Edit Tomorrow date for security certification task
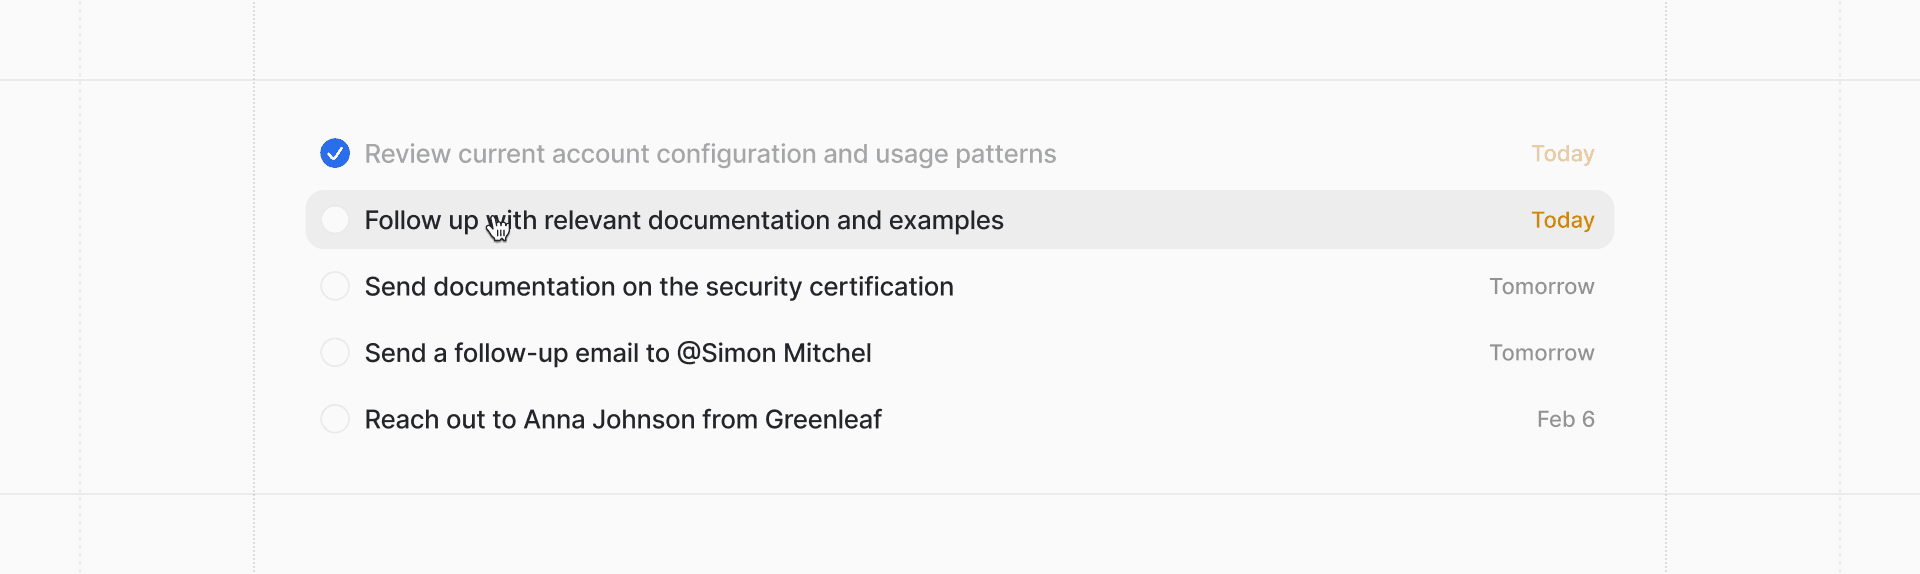This screenshot has height=574, width=1920. (x=1541, y=287)
